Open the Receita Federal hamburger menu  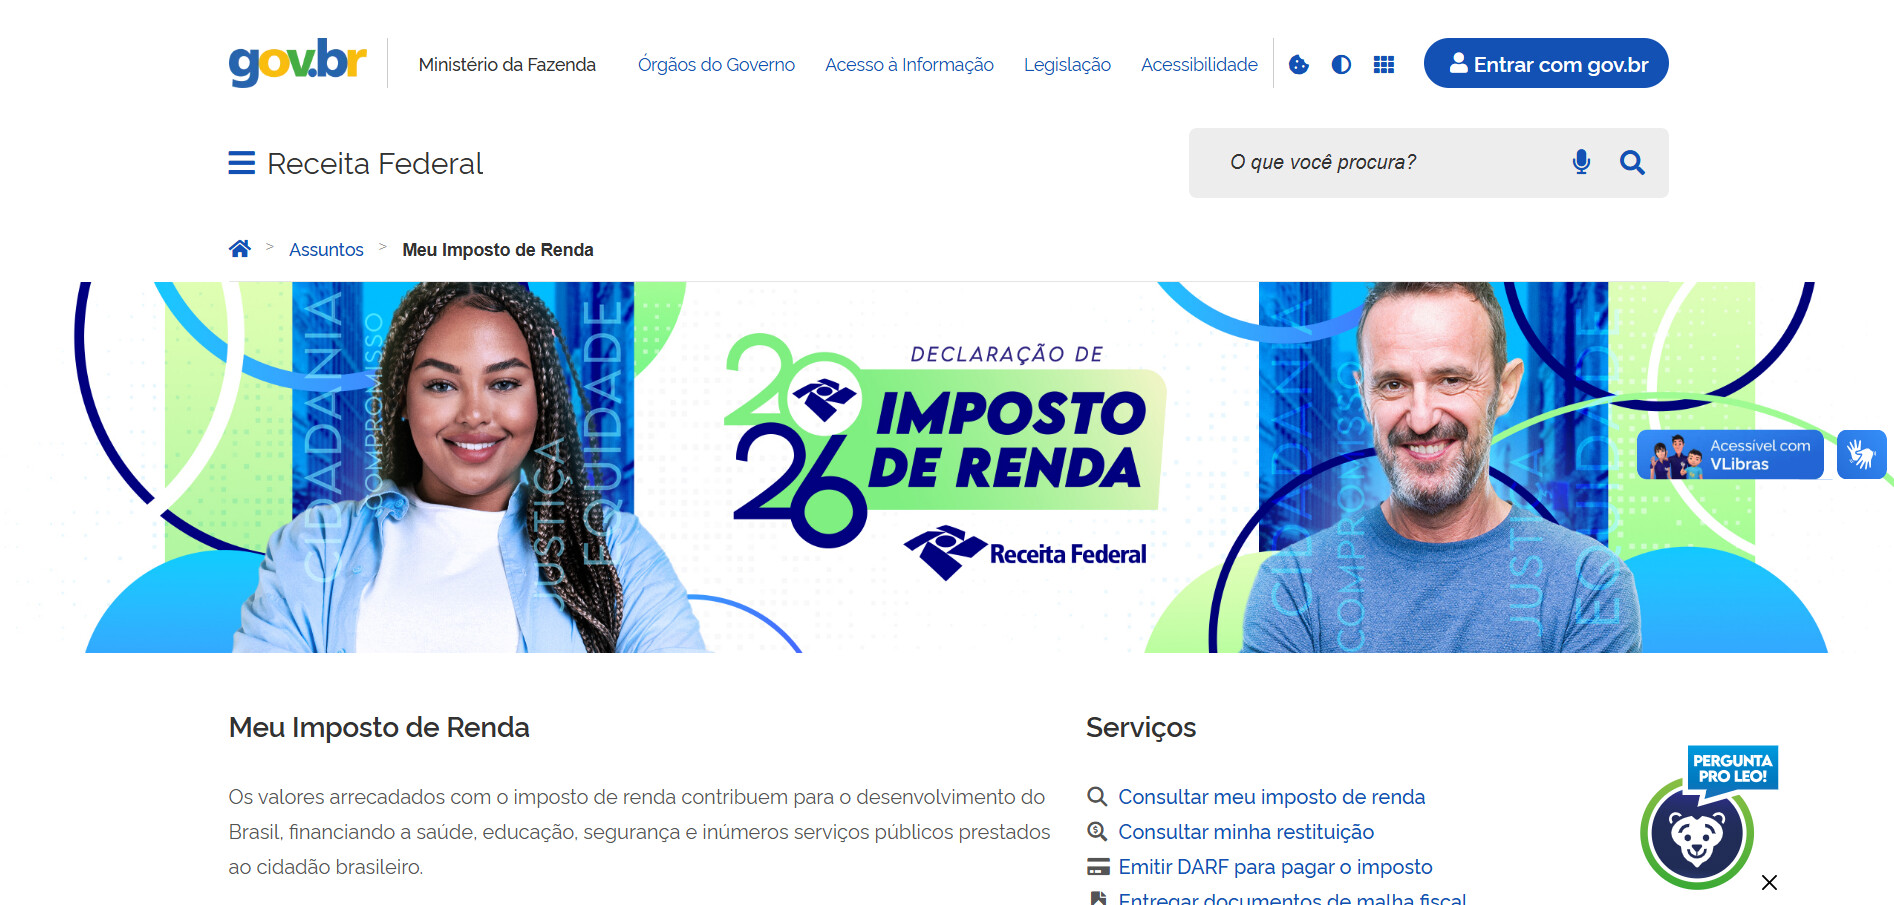(241, 163)
